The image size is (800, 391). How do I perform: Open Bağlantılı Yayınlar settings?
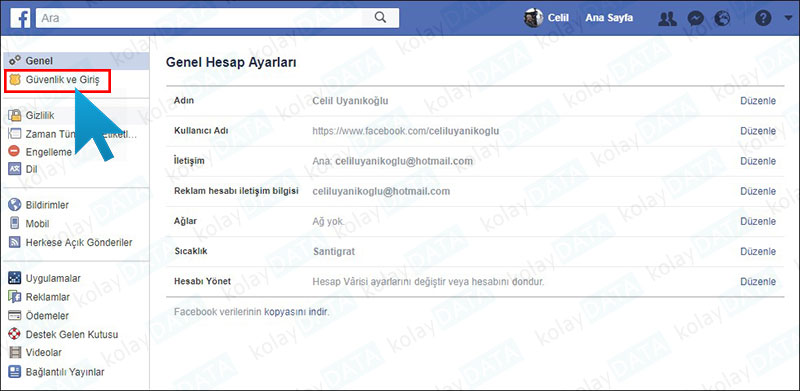pos(65,372)
